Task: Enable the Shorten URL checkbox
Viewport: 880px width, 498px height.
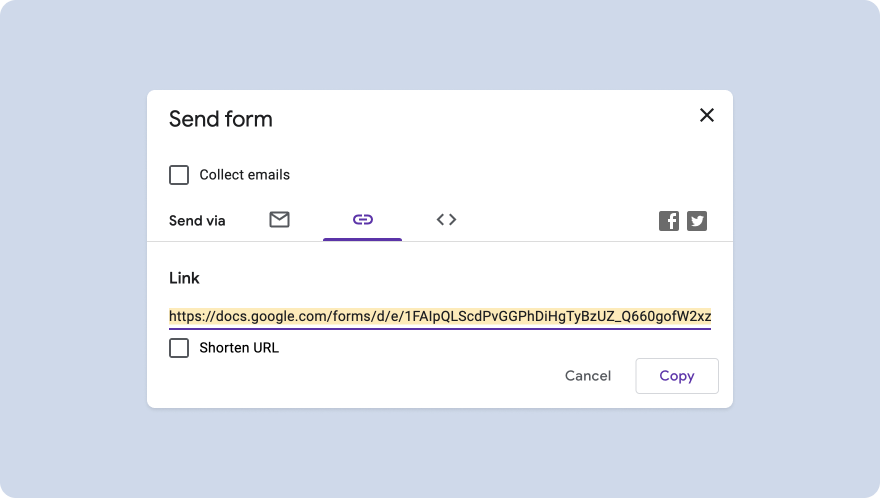Action: 179,348
